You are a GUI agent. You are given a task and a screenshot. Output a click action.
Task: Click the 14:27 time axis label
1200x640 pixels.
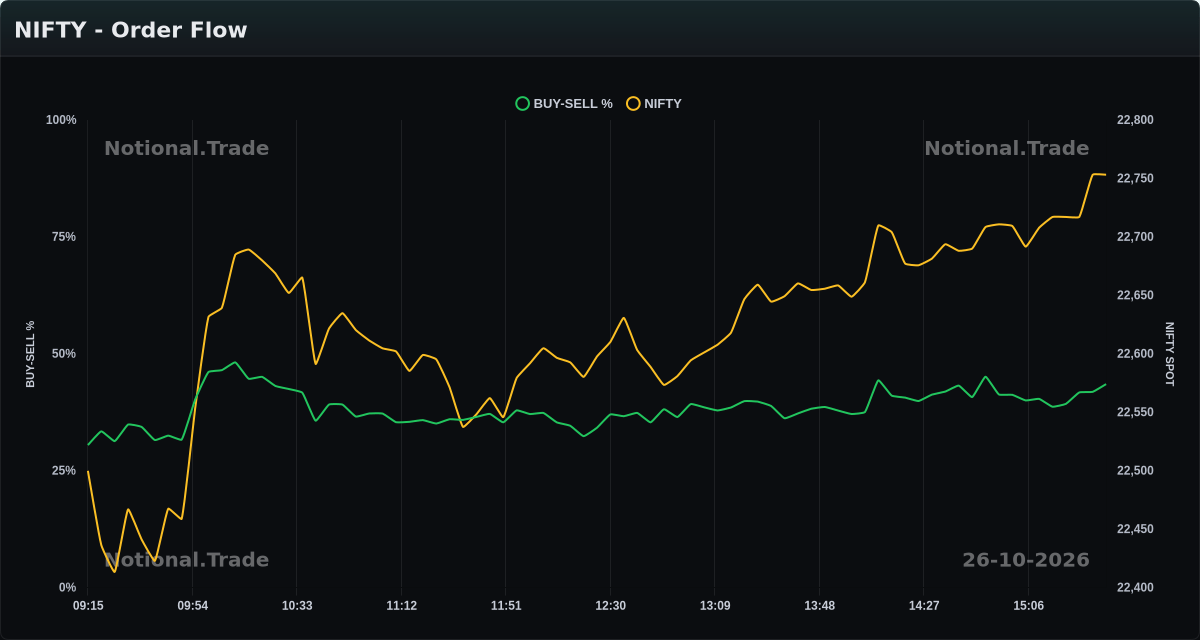click(x=924, y=606)
